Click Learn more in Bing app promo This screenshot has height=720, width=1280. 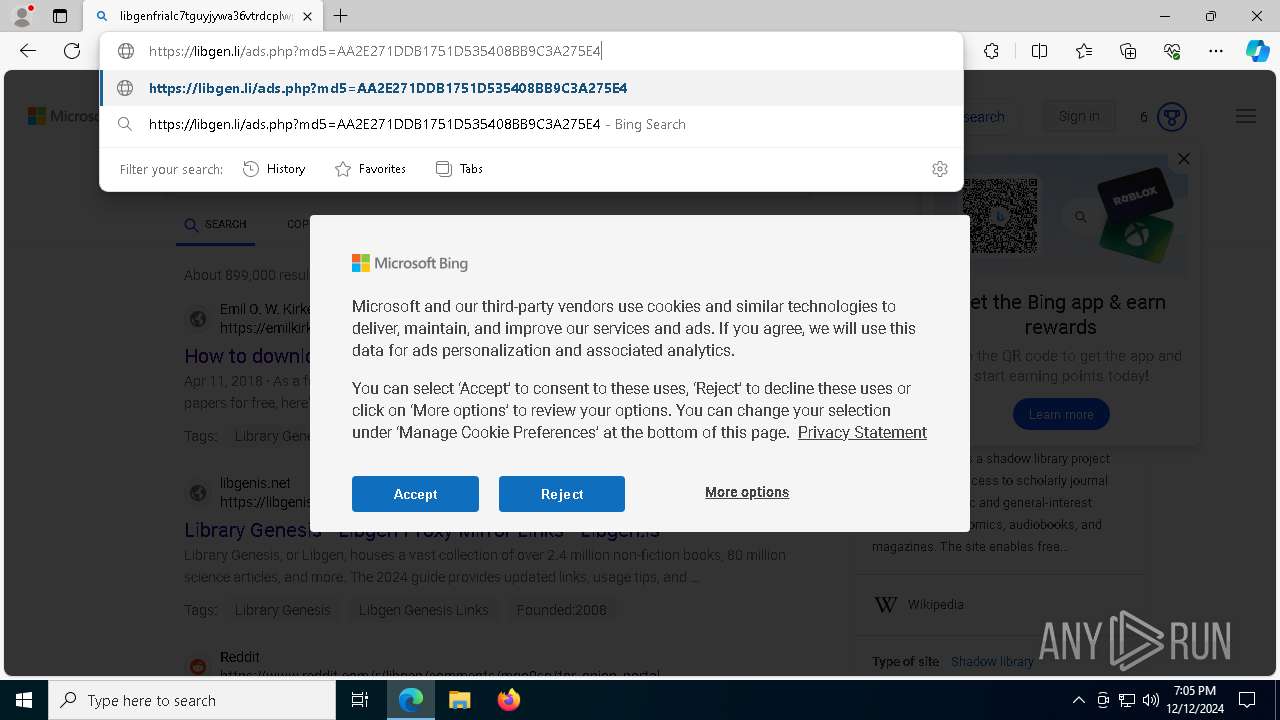[1061, 414]
